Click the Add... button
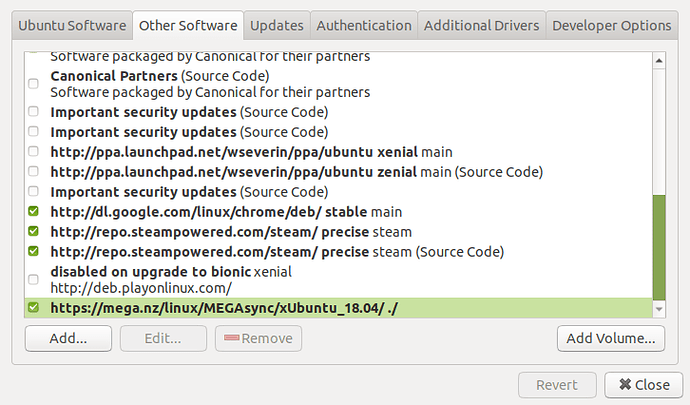 point(68,338)
